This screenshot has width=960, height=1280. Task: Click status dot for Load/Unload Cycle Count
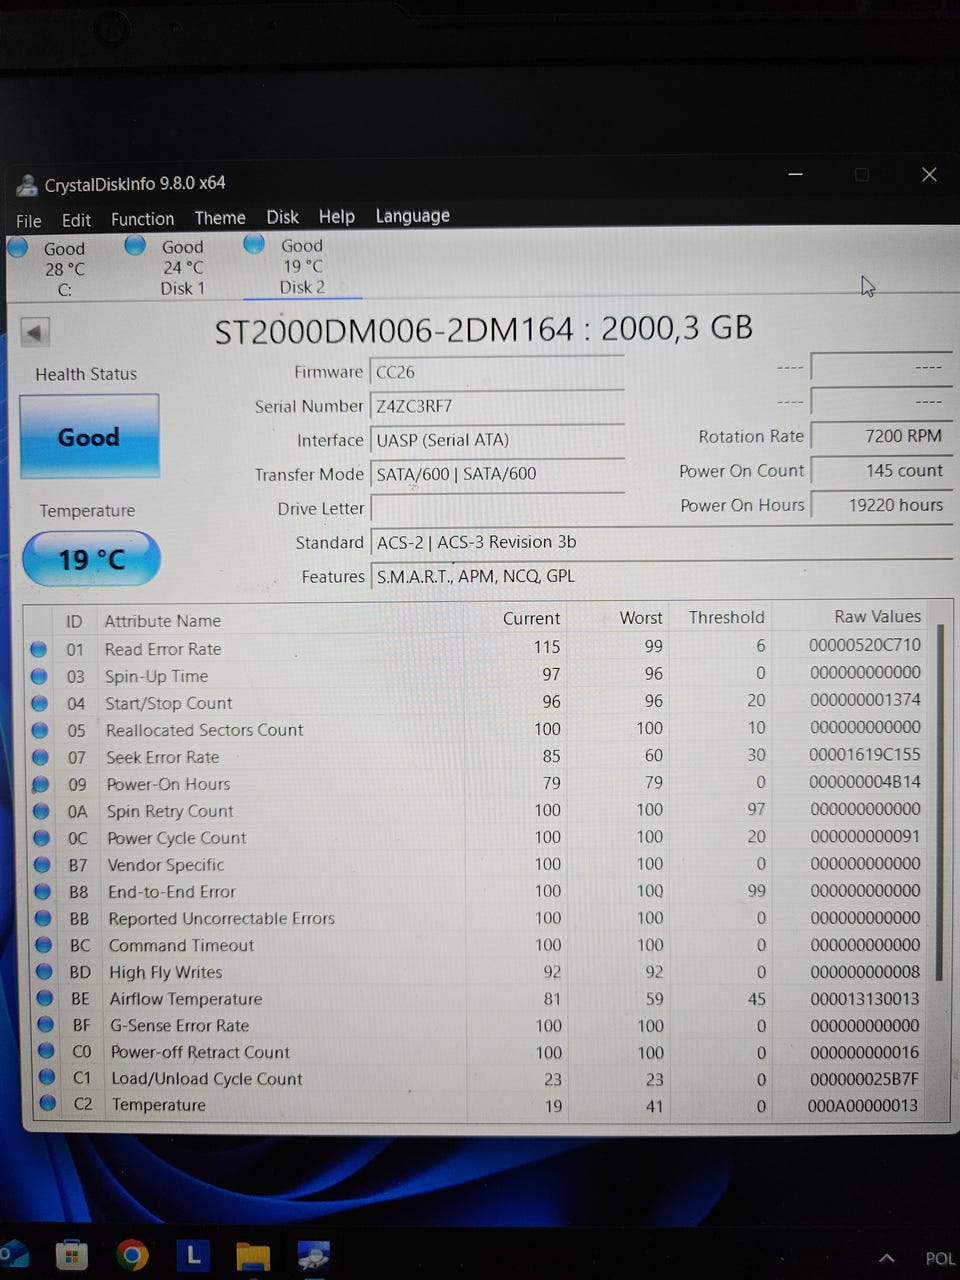46,1078
